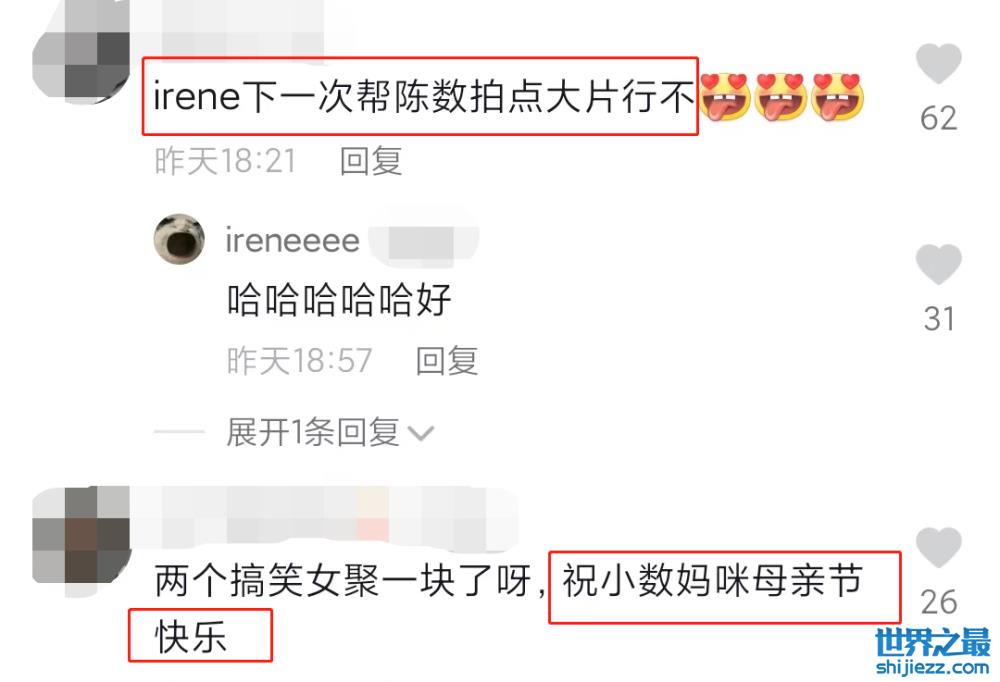
Task: Reply to the irene下一次 comment via 回复
Action: coord(371,161)
